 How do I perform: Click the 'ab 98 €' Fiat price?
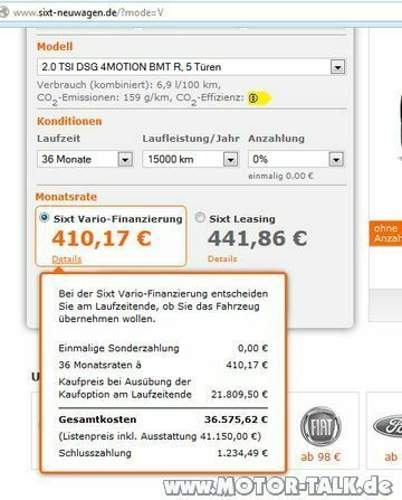tap(320, 457)
